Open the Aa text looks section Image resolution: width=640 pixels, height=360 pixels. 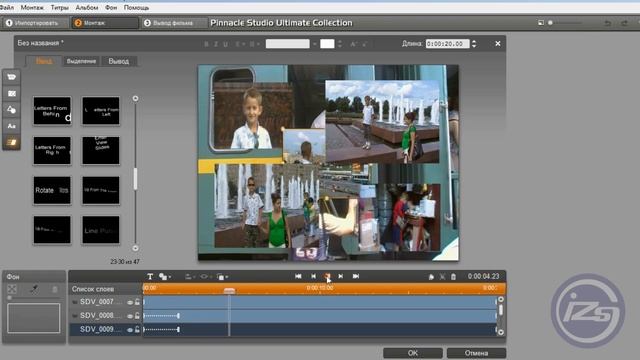[x=11, y=126]
